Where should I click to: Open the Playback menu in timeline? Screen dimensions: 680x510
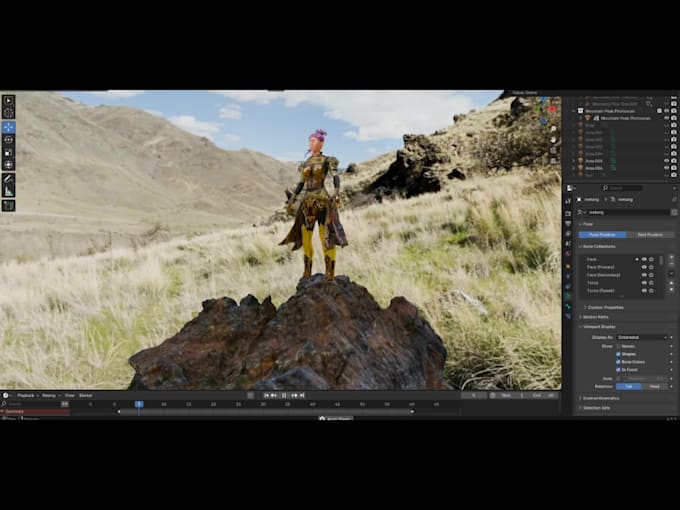[27, 395]
